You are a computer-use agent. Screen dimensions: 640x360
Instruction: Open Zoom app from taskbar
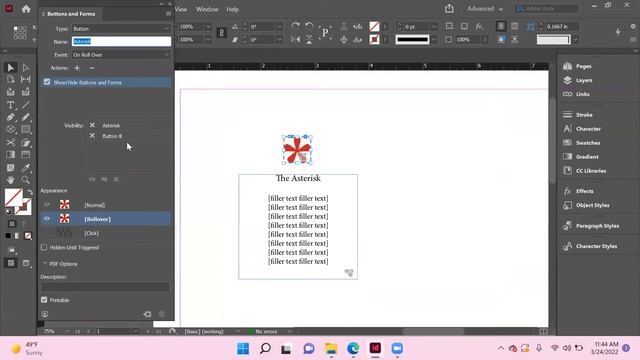pos(397,349)
